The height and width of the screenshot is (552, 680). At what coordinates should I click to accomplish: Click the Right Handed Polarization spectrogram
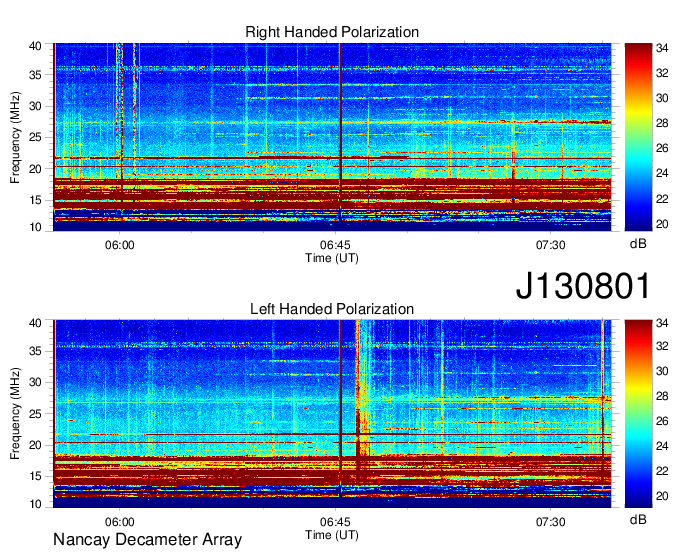click(x=332, y=137)
